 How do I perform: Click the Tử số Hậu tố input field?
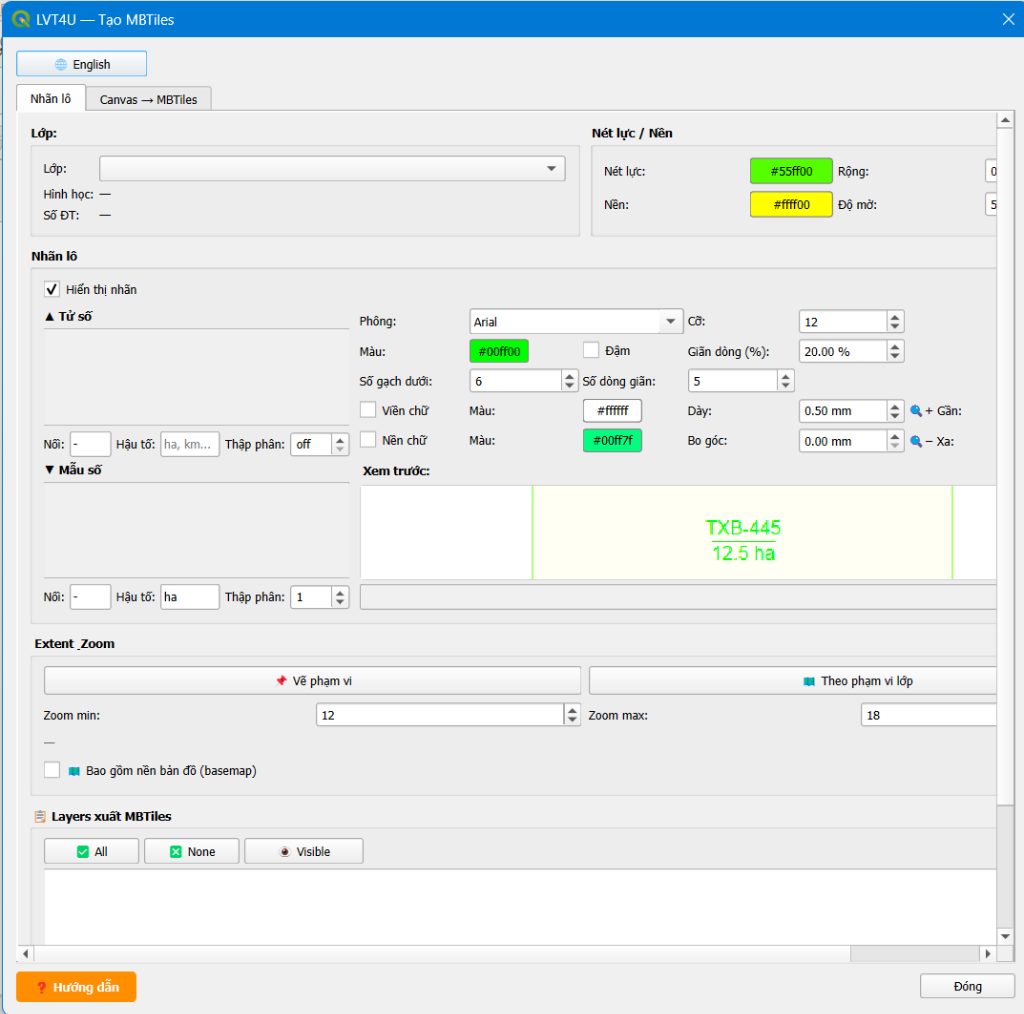tap(189, 444)
